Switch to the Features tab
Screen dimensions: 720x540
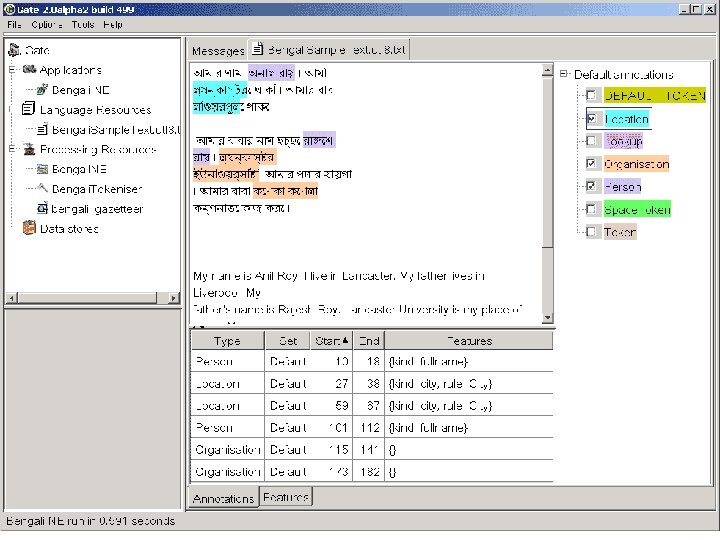(286, 497)
